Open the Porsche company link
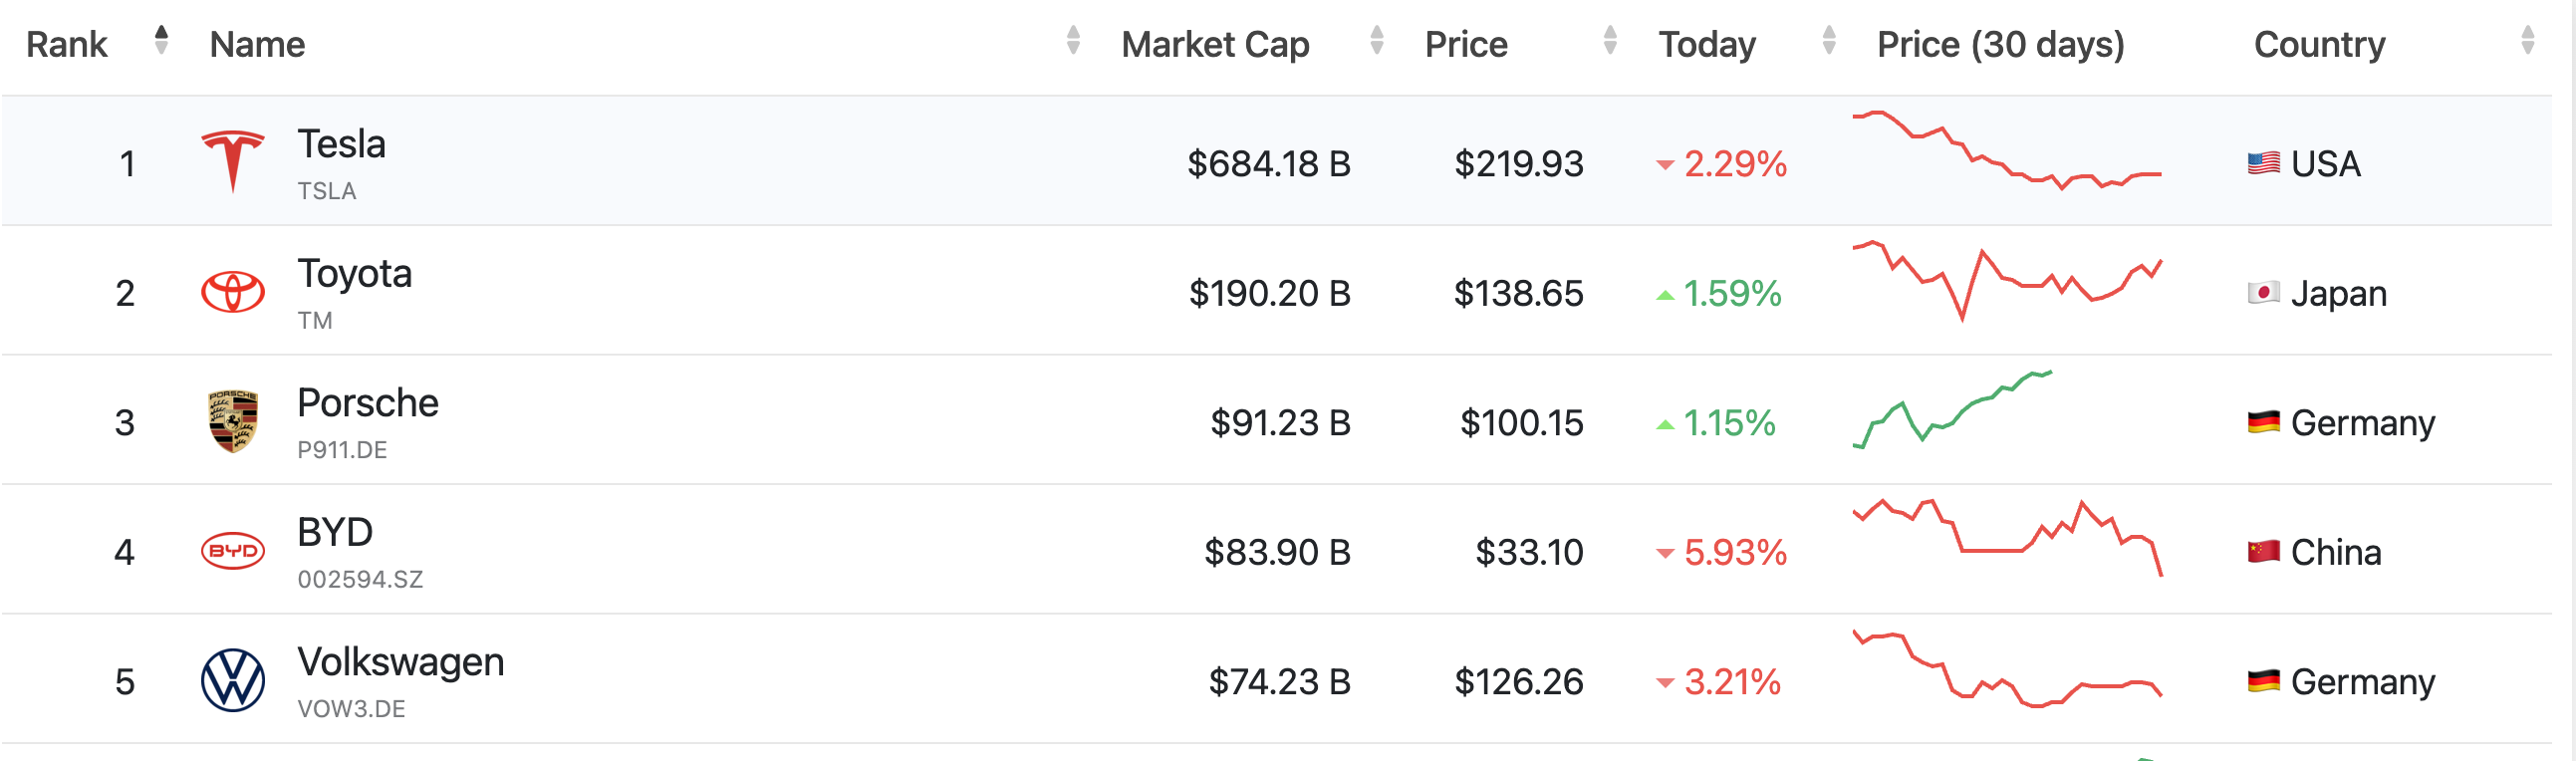The width and height of the screenshot is (2576, 761). (x=367, y=404)
